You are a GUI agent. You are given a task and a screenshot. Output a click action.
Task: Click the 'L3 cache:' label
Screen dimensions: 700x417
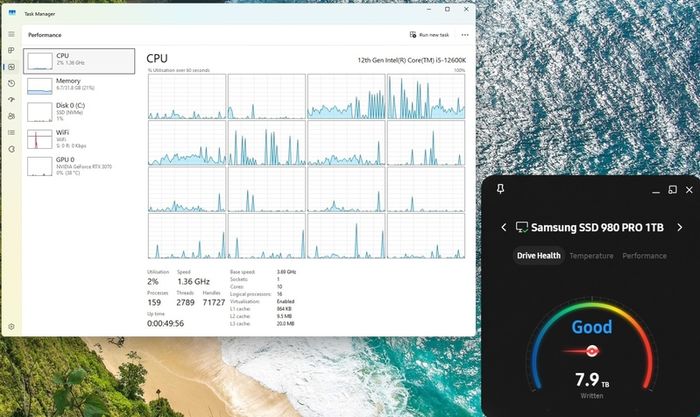(240, 324)
